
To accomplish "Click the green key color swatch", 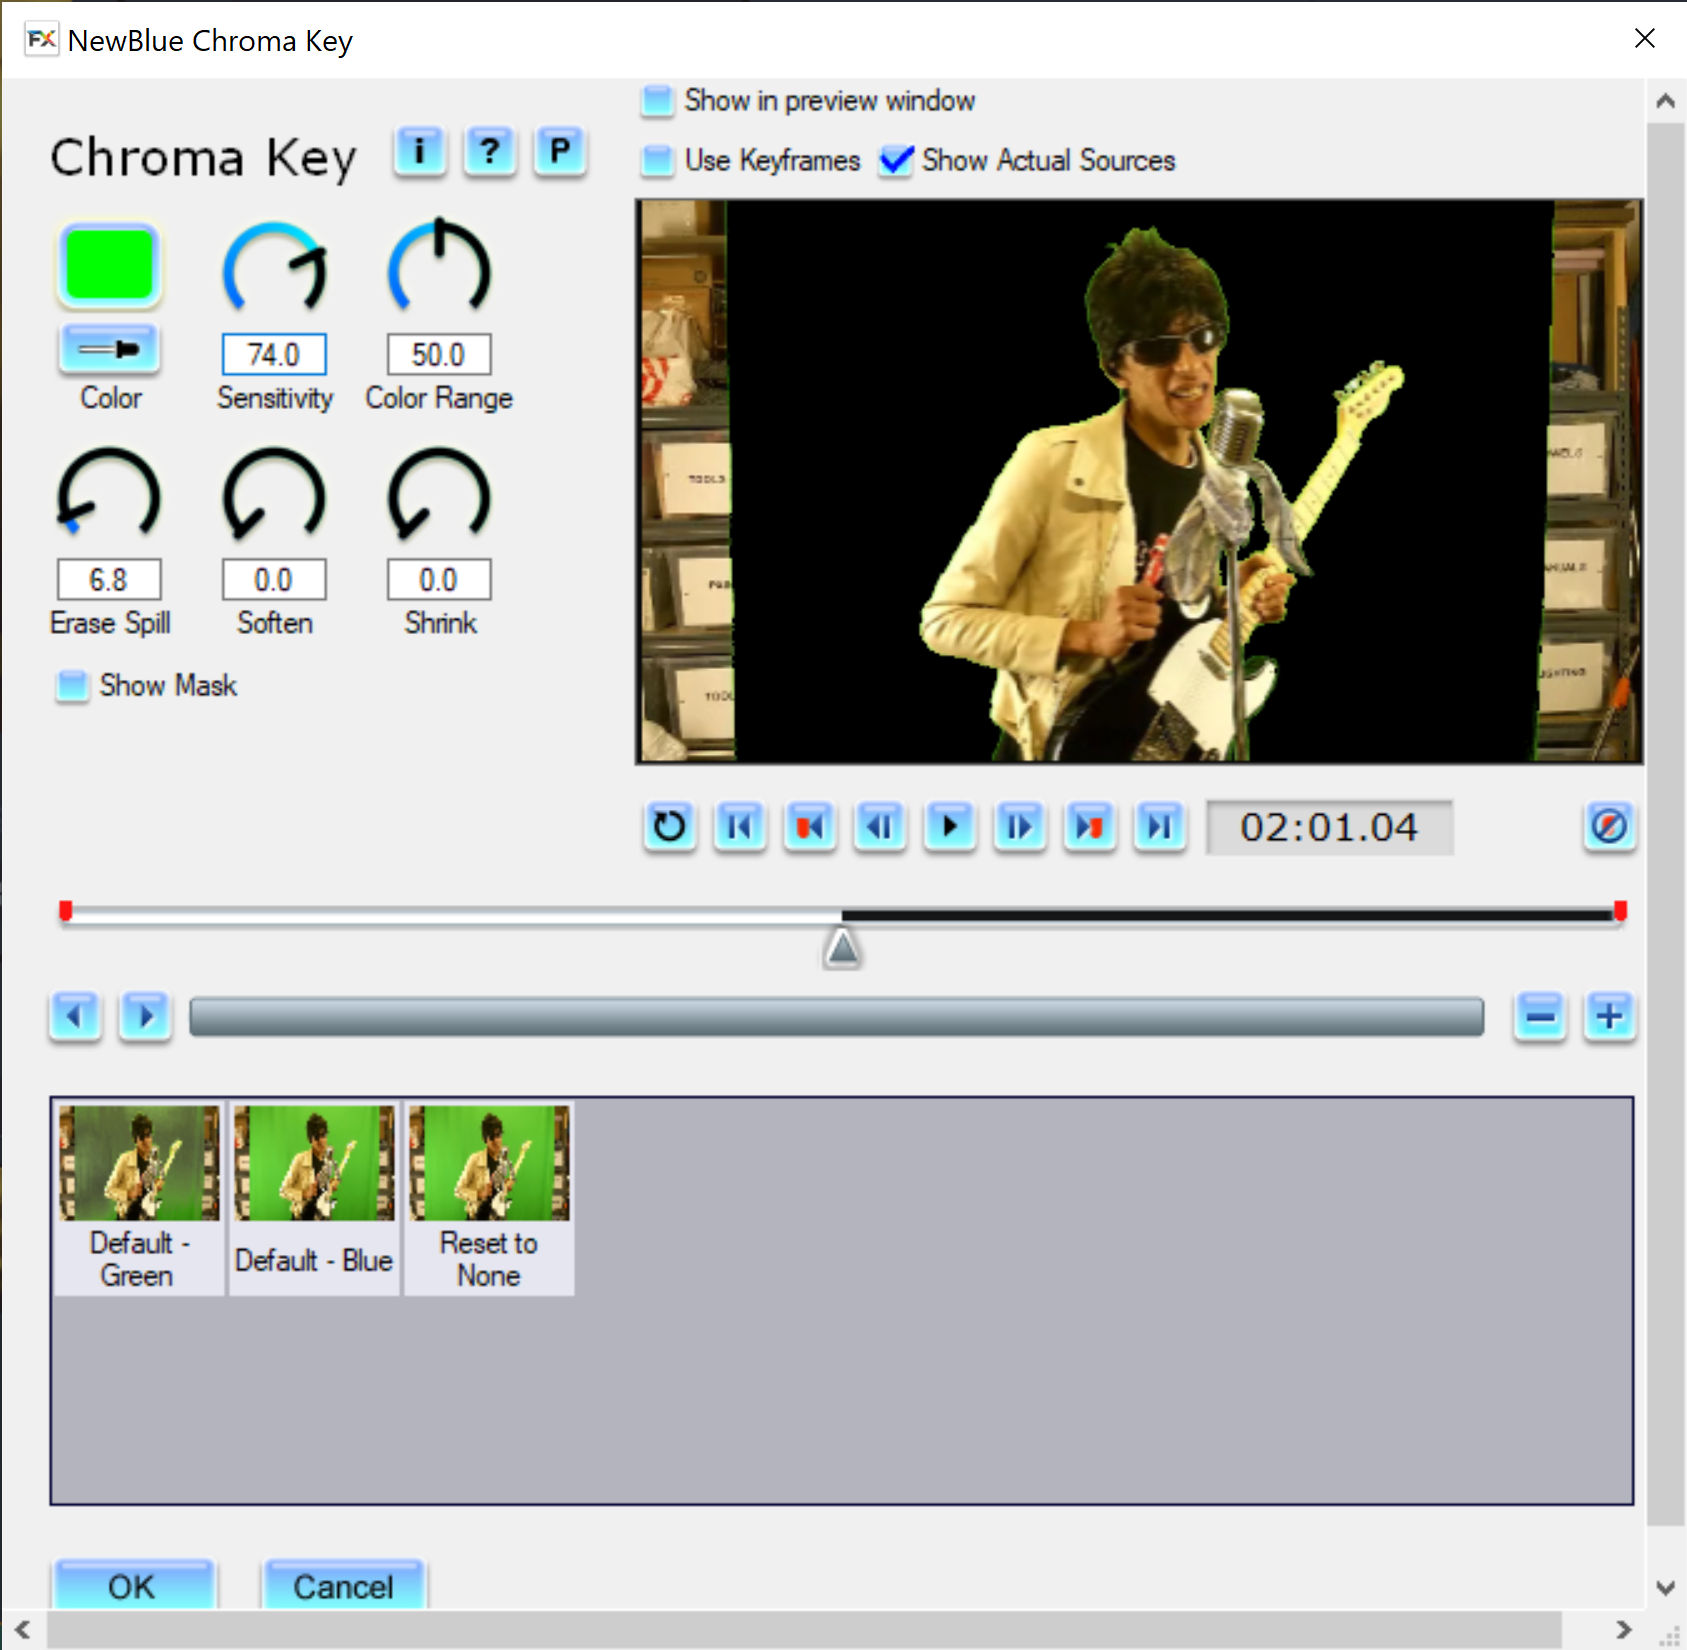I will tap(109, 265).
